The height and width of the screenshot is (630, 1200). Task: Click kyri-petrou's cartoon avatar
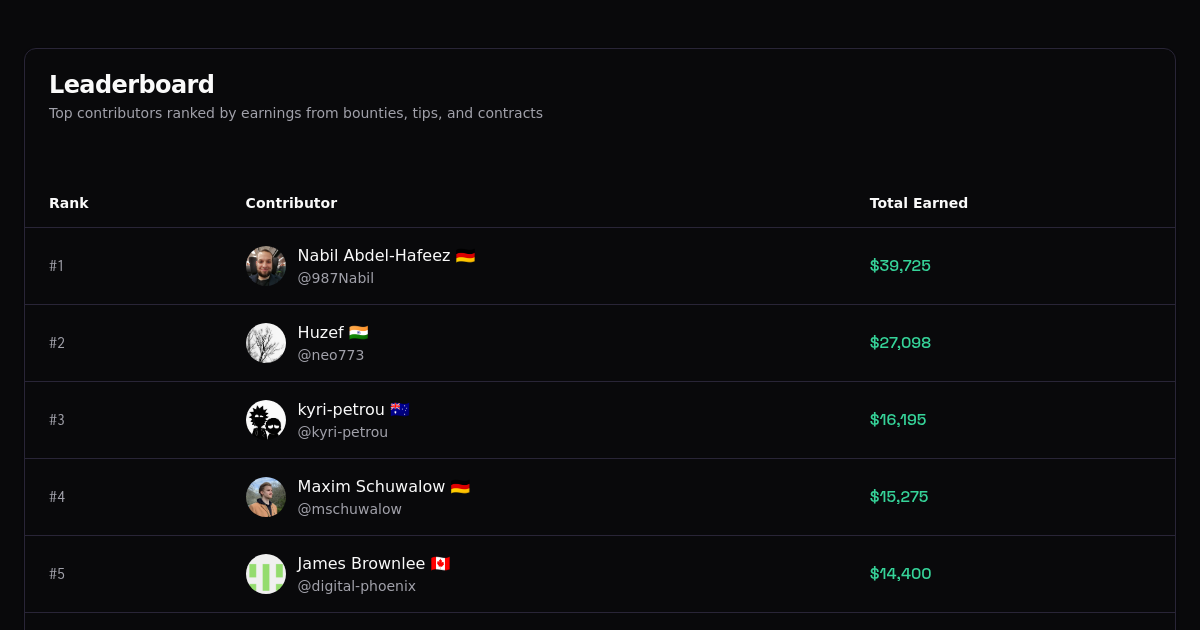(x=265, y=420)
